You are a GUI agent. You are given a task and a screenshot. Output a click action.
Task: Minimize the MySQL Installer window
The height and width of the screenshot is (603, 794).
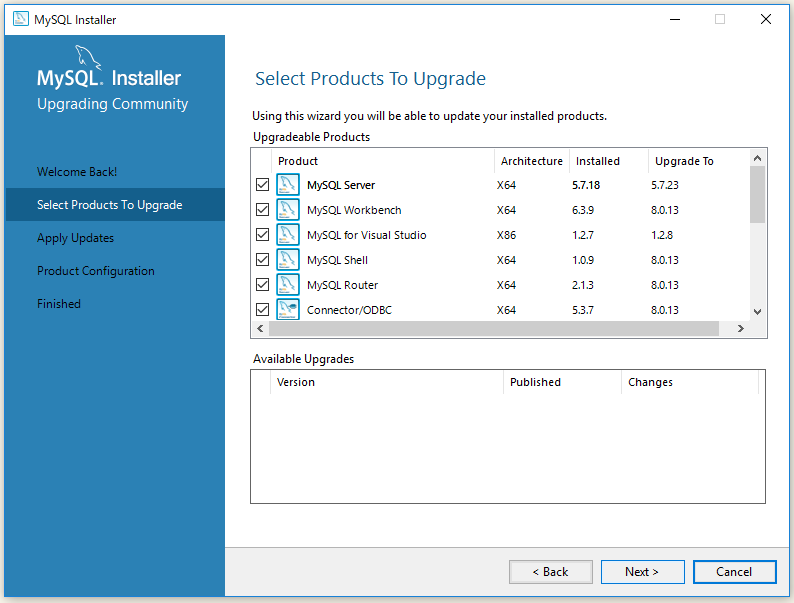(x=675, y=19)
